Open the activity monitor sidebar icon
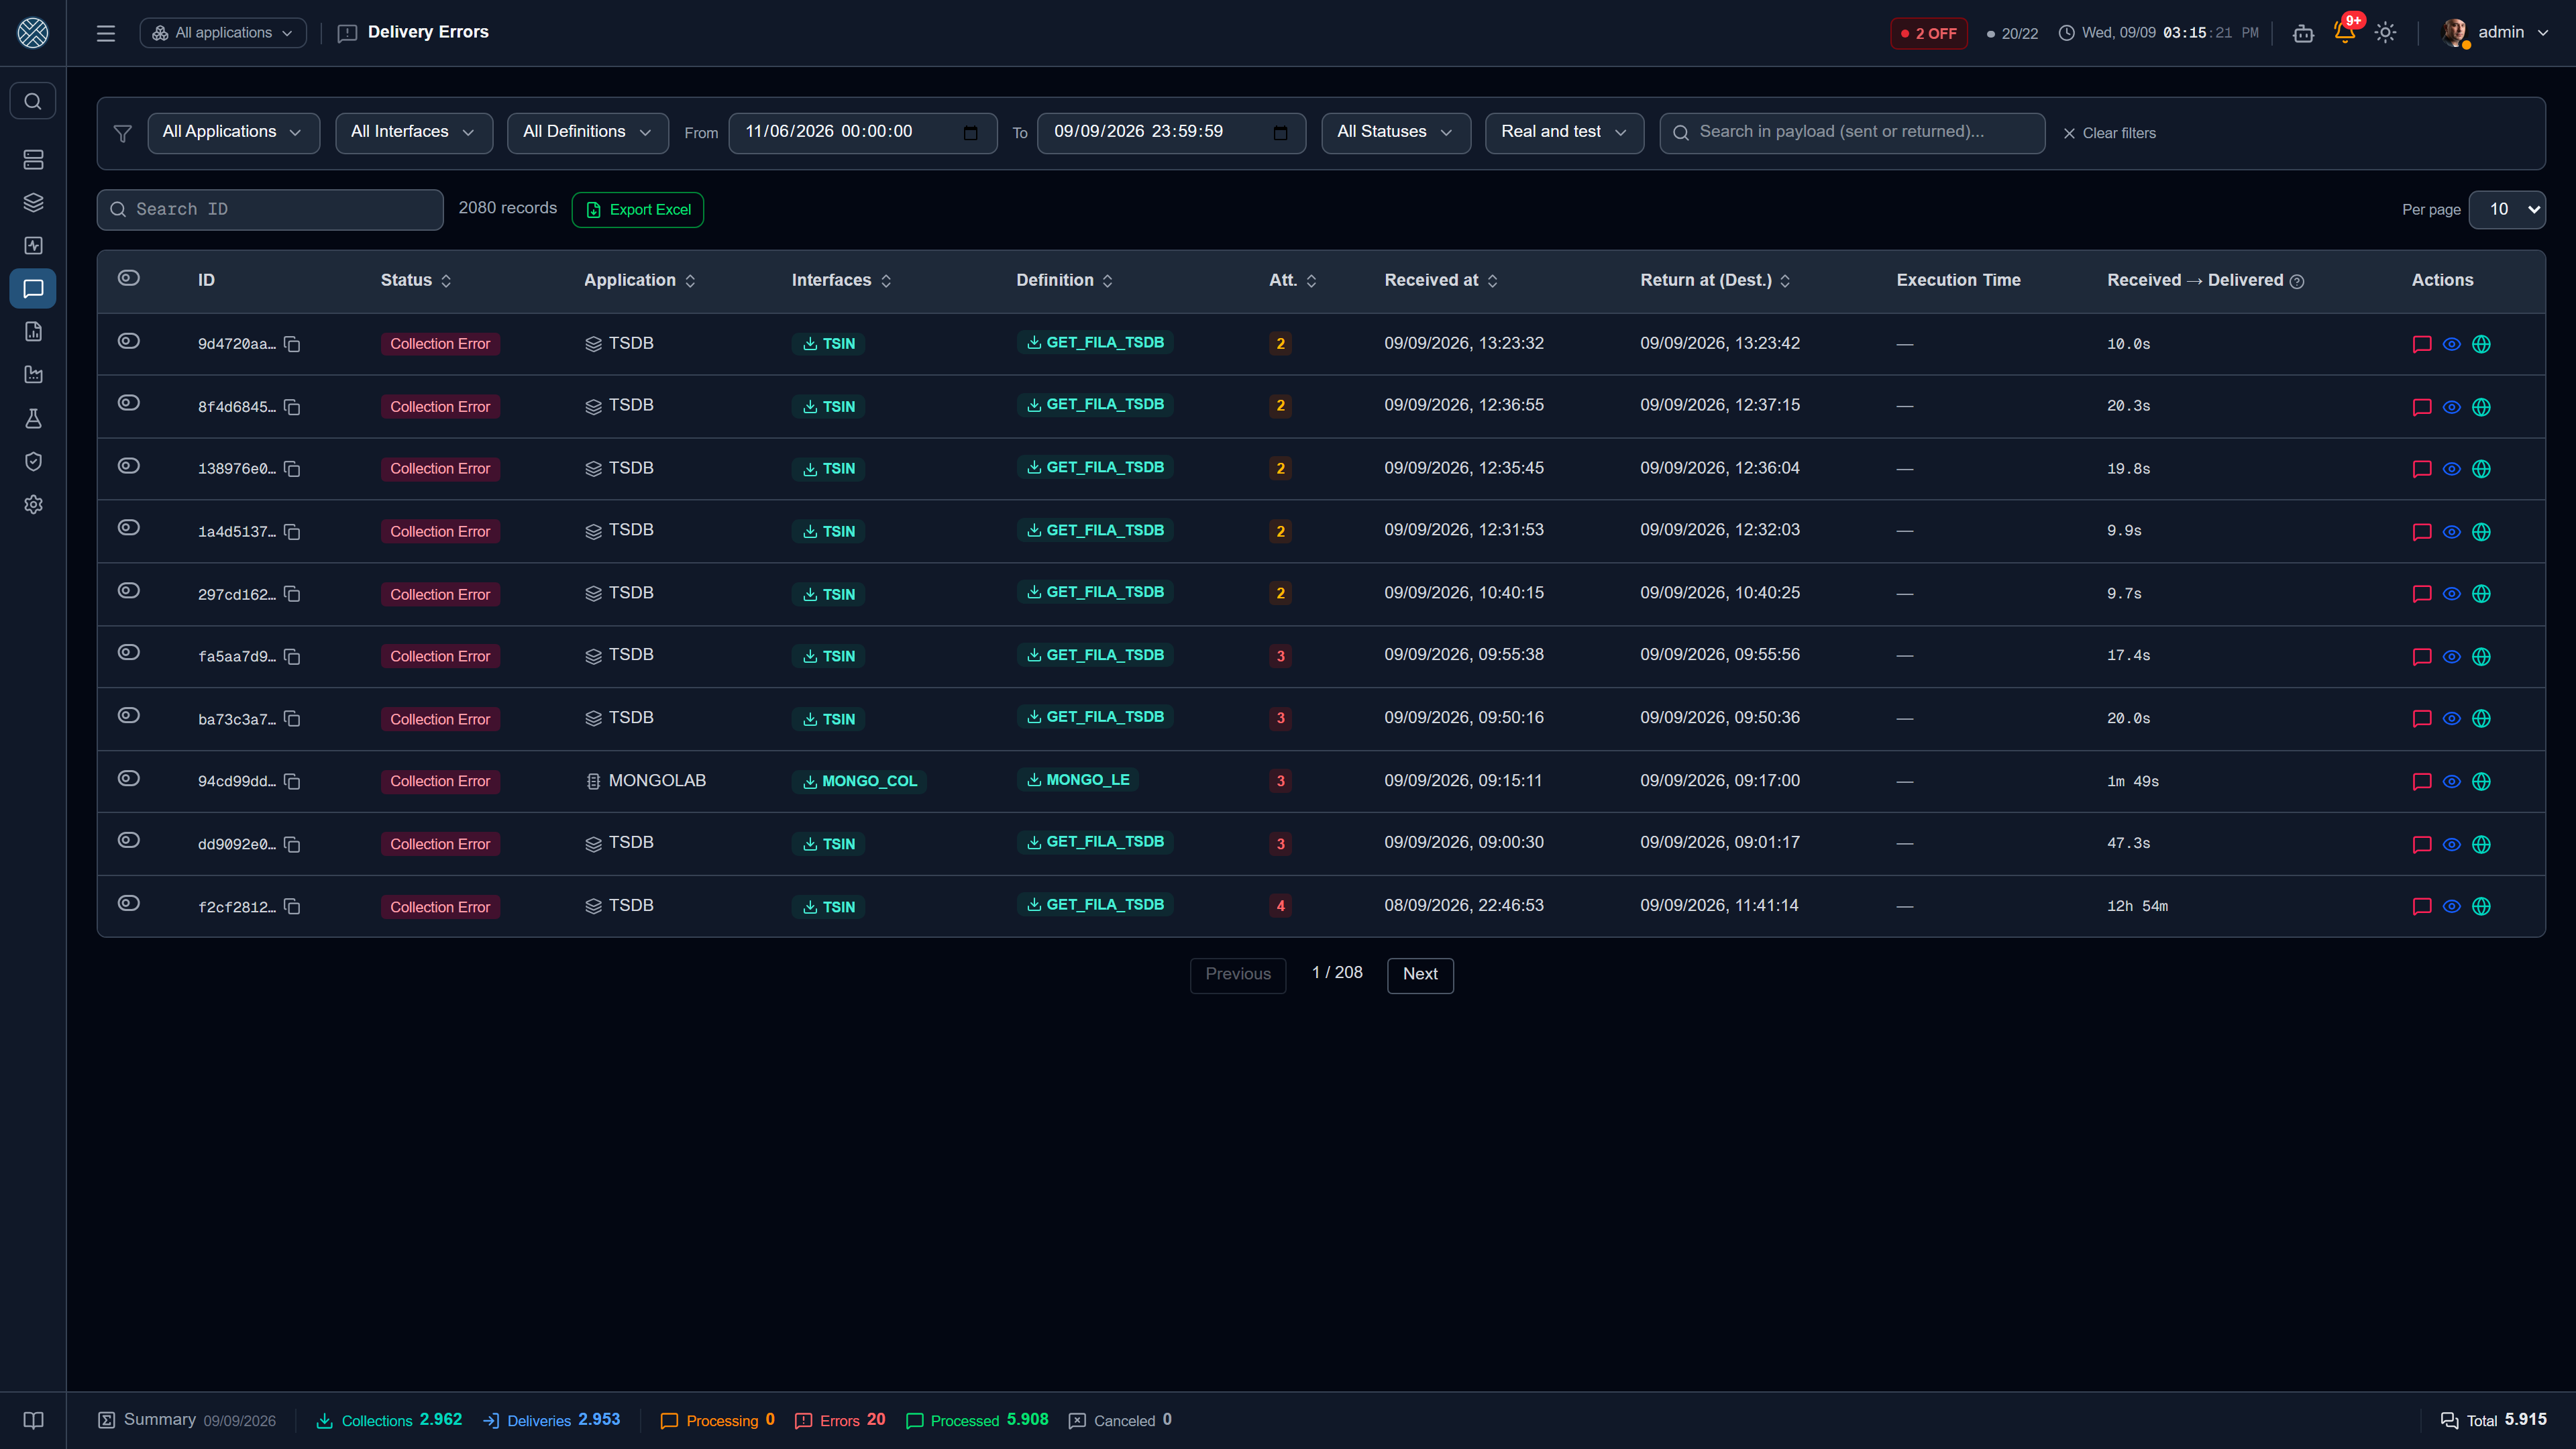The image size is (2576, 1449). pyautogui.click(x=33, y=246)
